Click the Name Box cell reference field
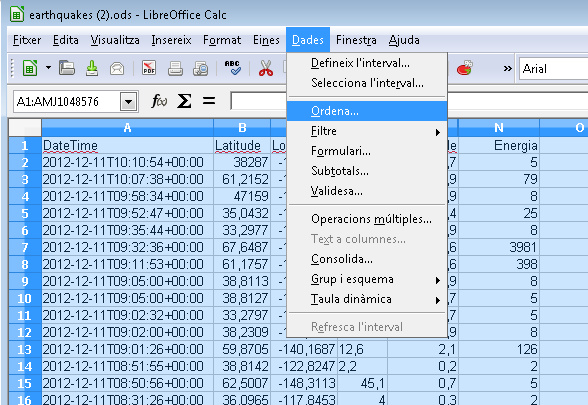Viewport: 588px width, 405px height. pyautogui.click(x=67, y=102)
